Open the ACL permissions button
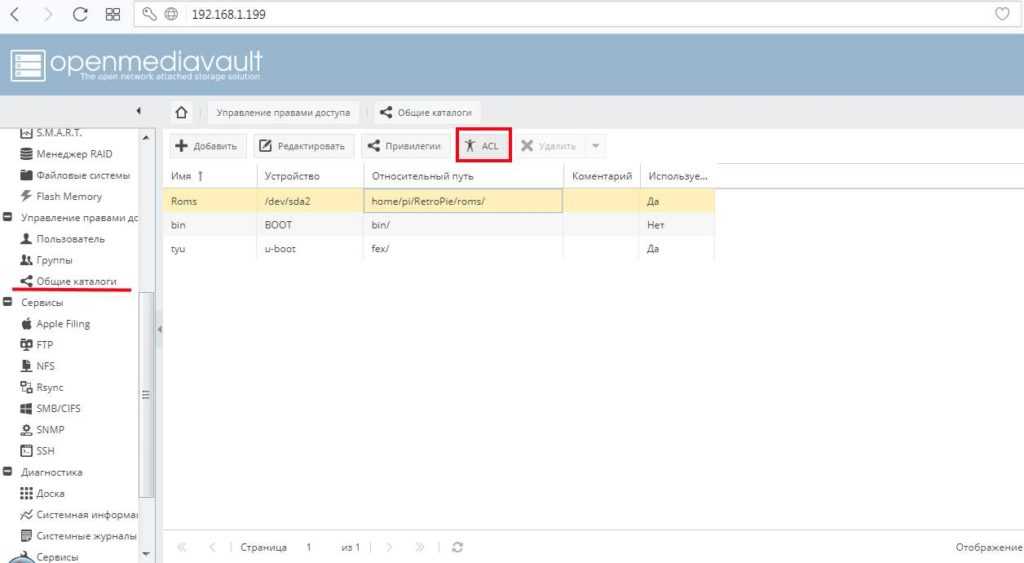The width and height of the screenshot is (1024, 563). coord(483,146)
